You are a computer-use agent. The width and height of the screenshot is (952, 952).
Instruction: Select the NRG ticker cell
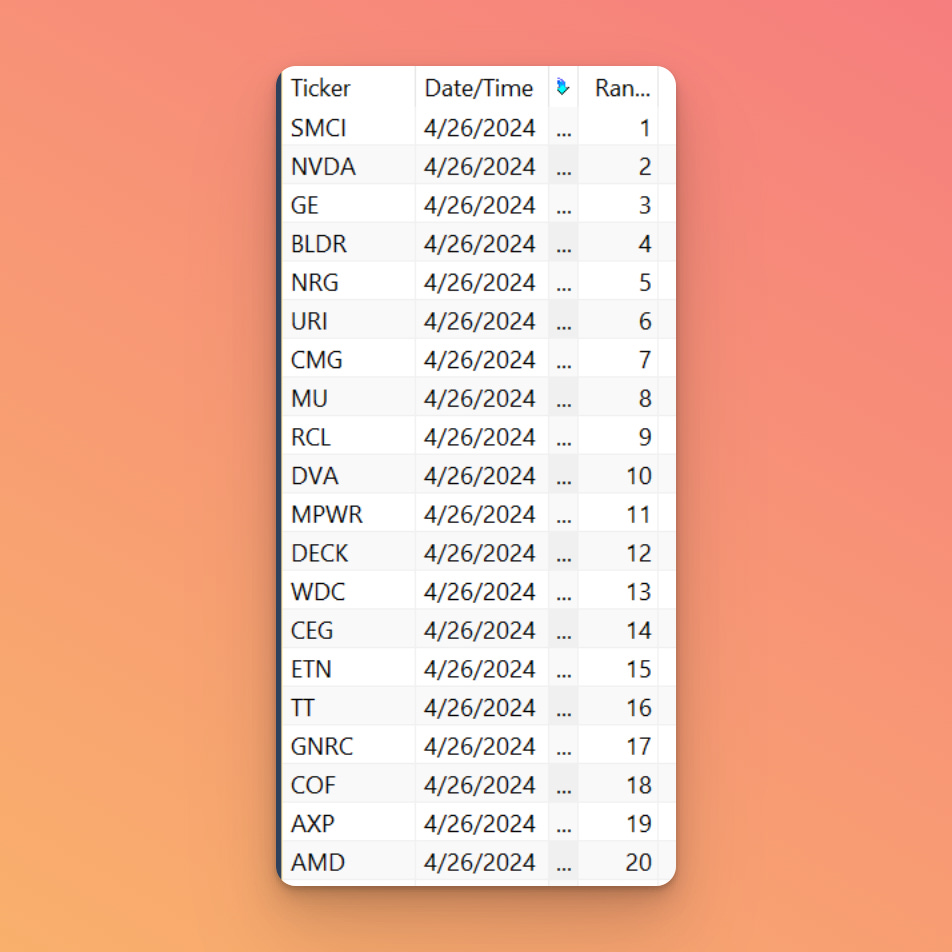coord(348,282)
